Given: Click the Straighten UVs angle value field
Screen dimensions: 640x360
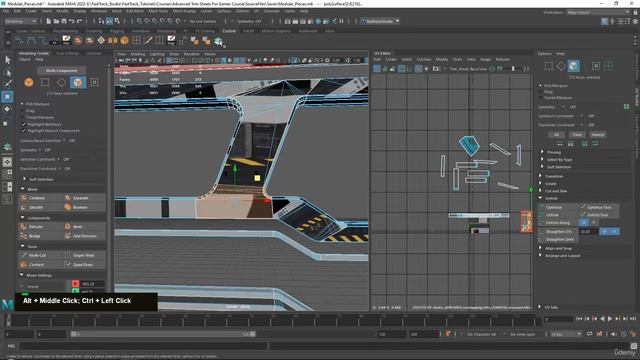Looking at the screenshot, I should [588, 231].
